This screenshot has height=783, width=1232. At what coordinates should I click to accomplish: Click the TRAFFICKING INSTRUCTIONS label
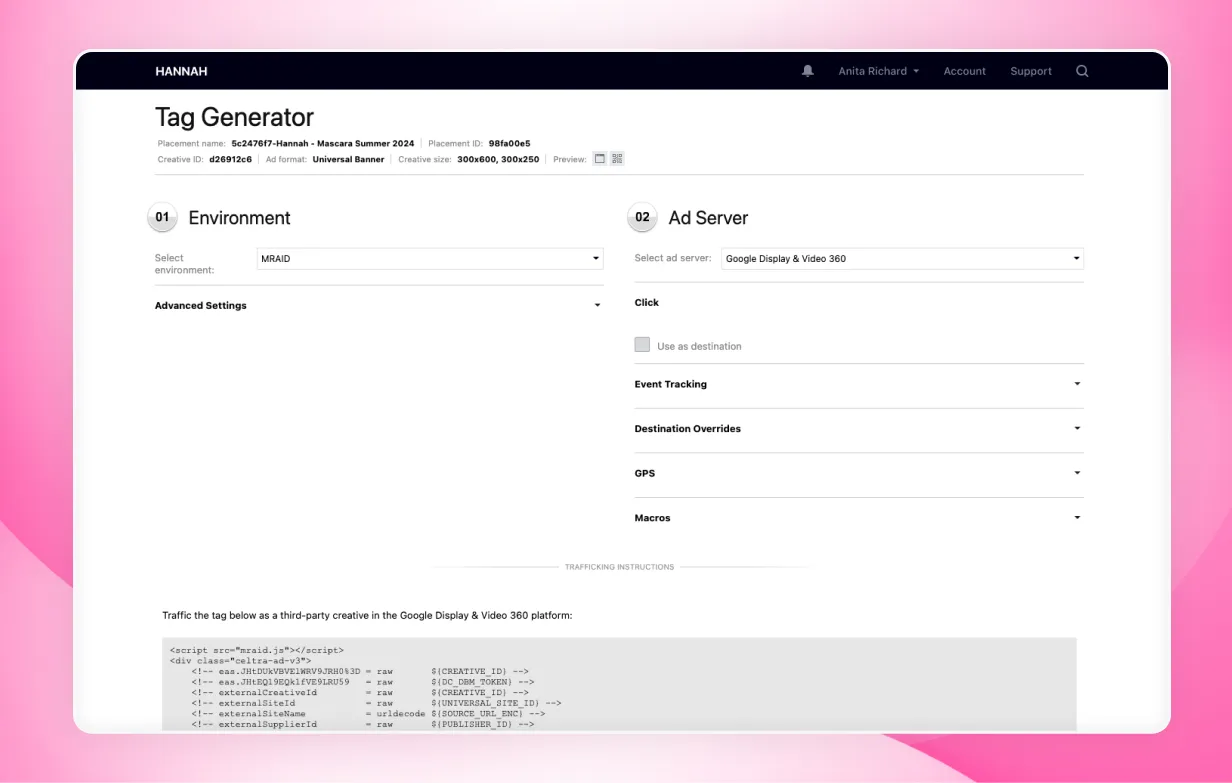tap(619, 567)
